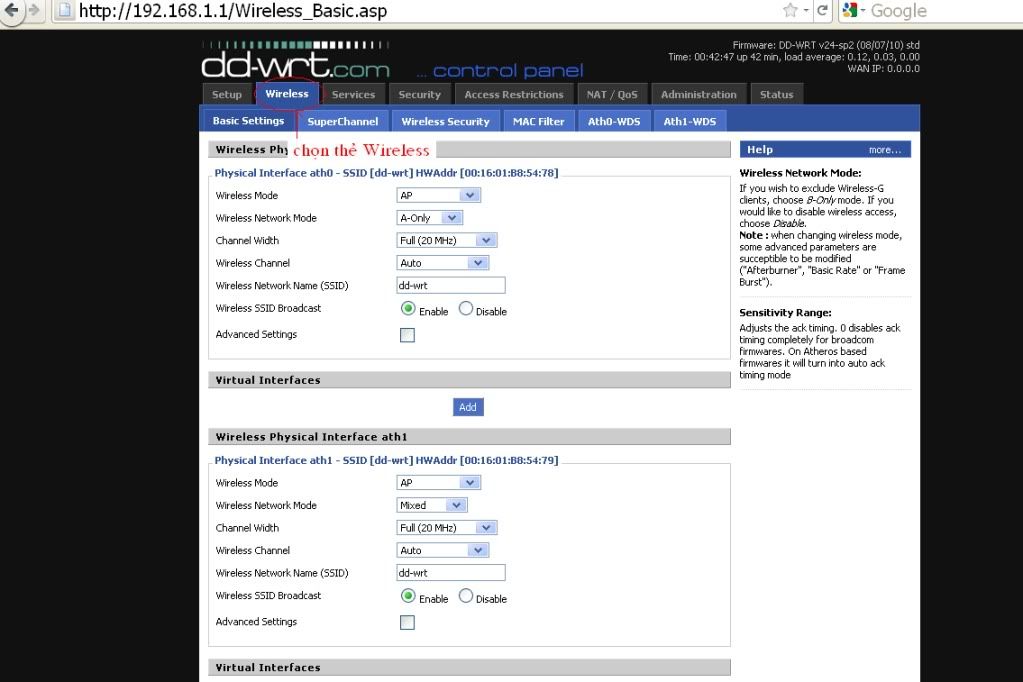Open the SuperChannel sub-tab

343,121
